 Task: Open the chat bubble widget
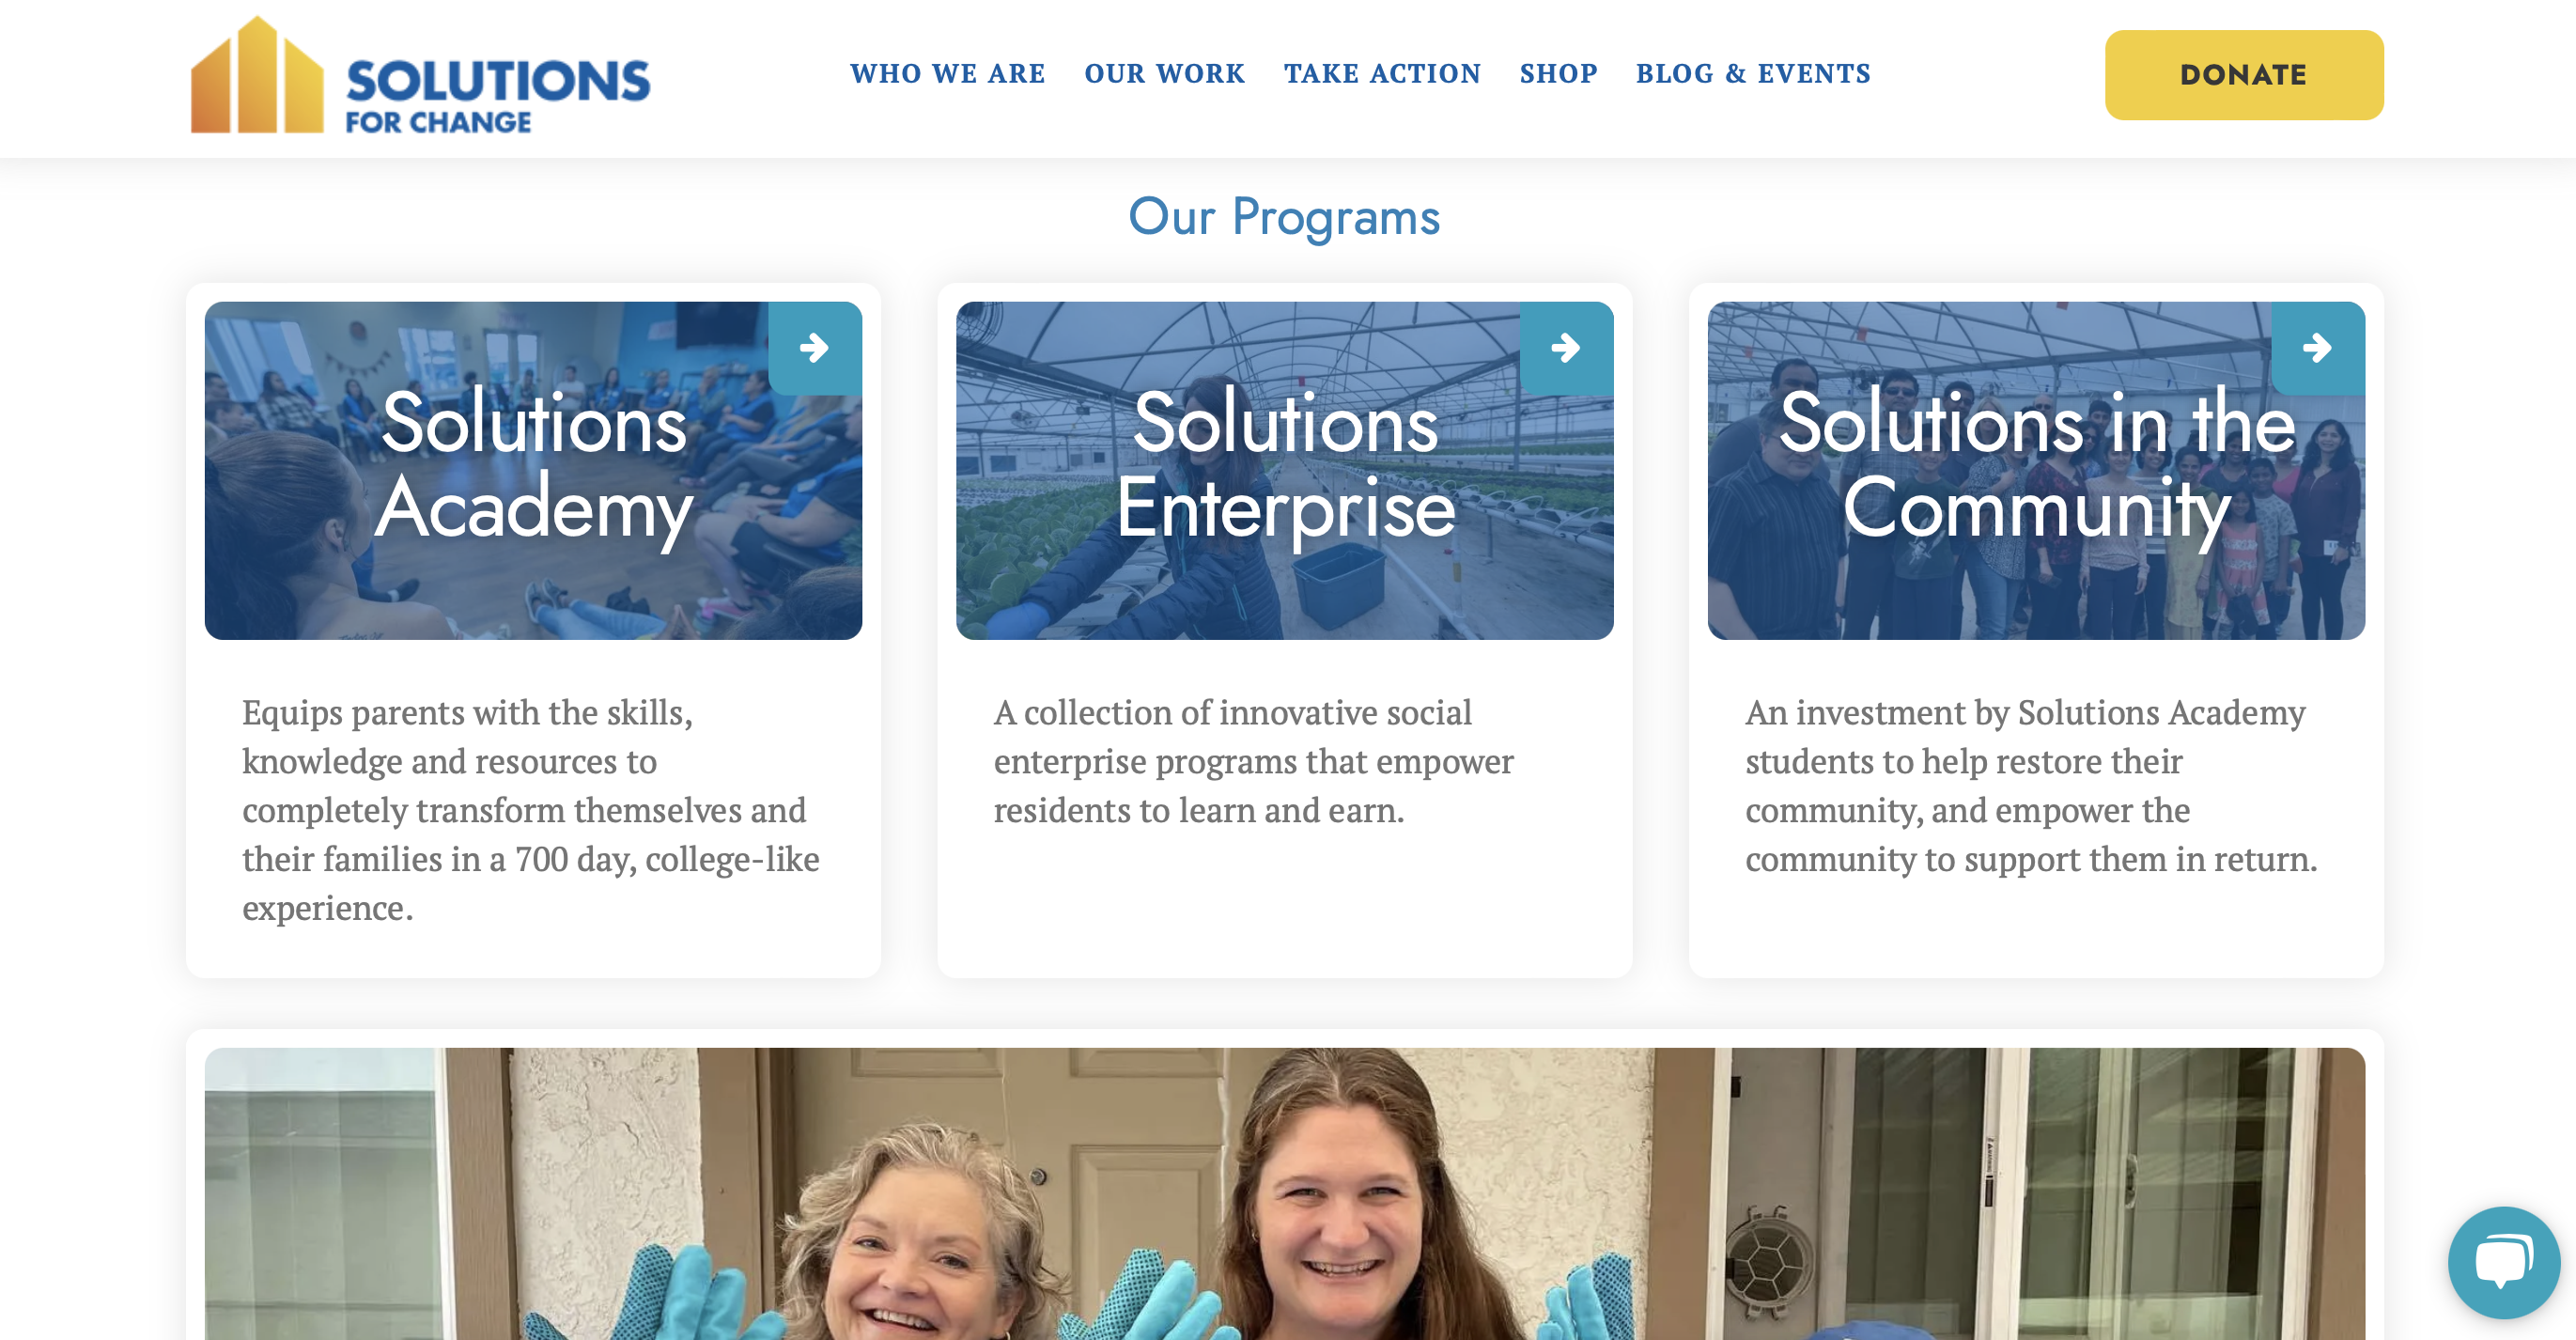pos(2503,1262)
